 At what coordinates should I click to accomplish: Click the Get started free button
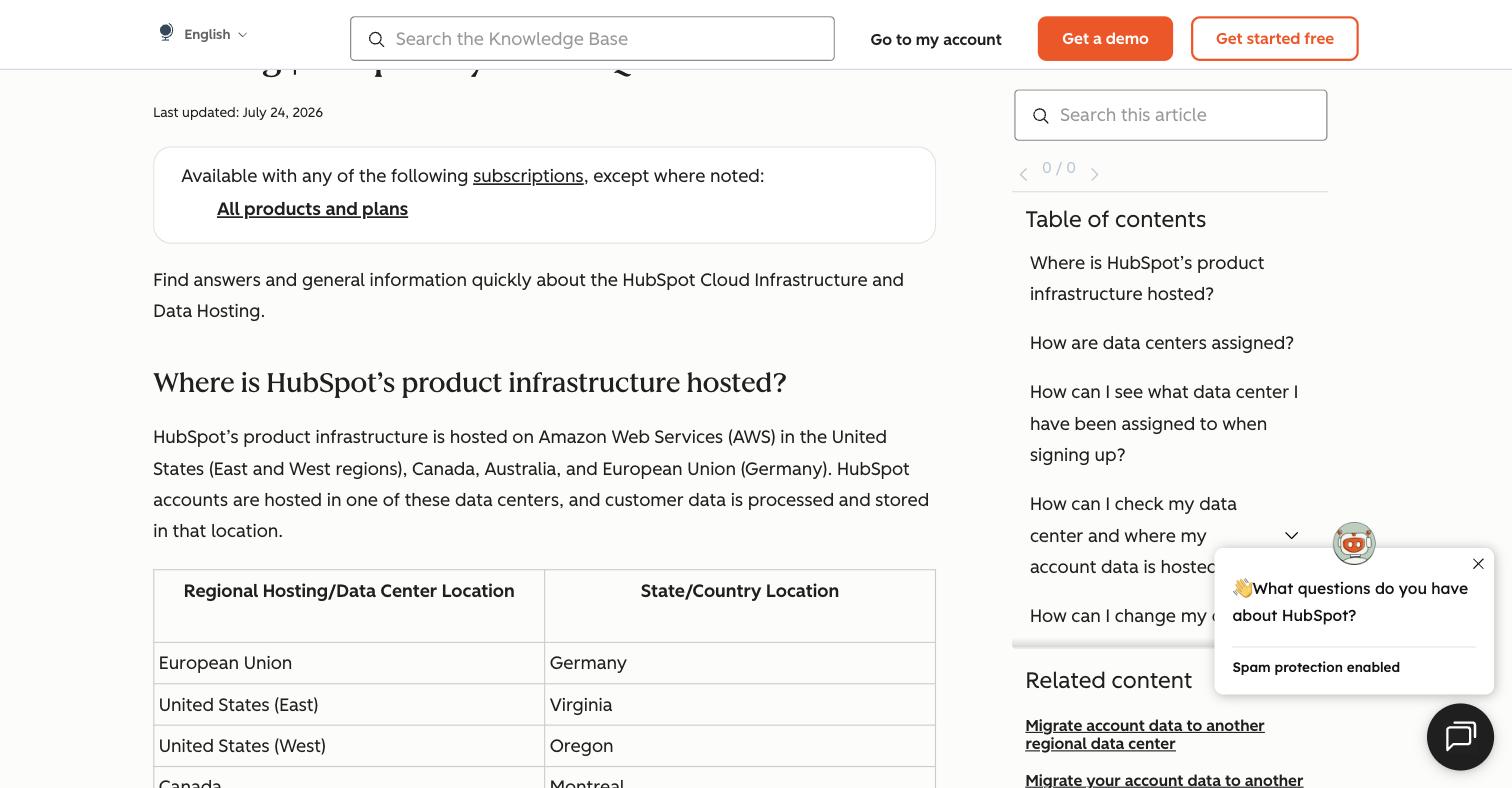(1274, 39)
